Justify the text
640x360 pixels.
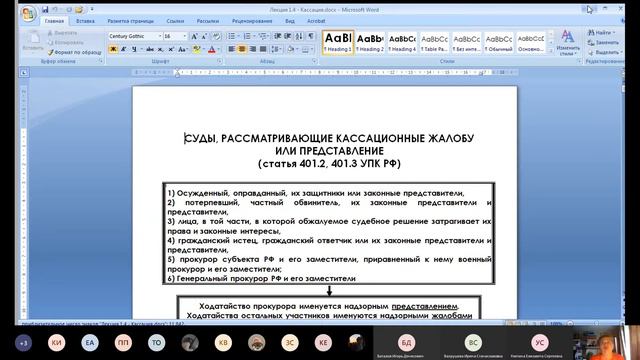[x=263, y=49]
